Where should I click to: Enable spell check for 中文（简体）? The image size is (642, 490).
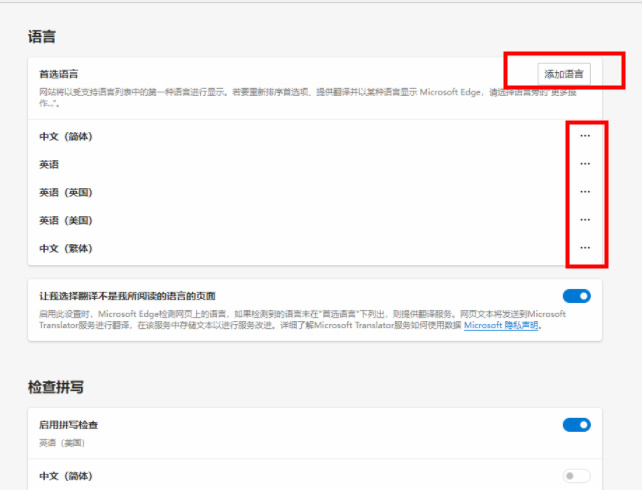point(576,476)
